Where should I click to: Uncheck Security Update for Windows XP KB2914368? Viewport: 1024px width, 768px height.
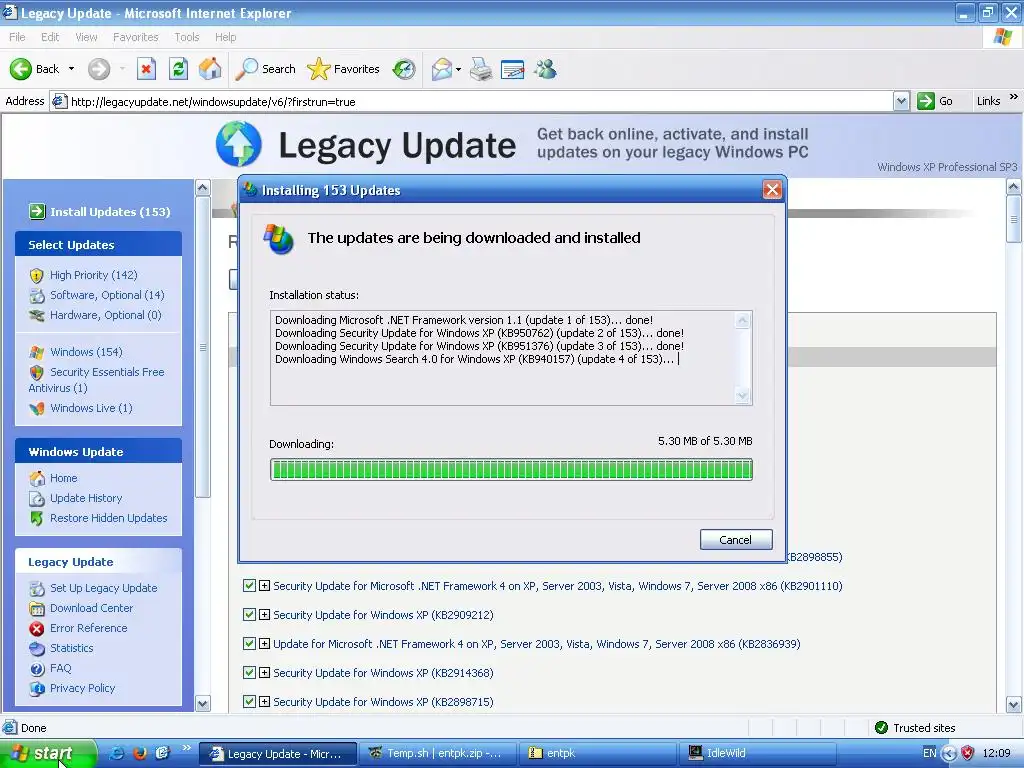[249, 673]
